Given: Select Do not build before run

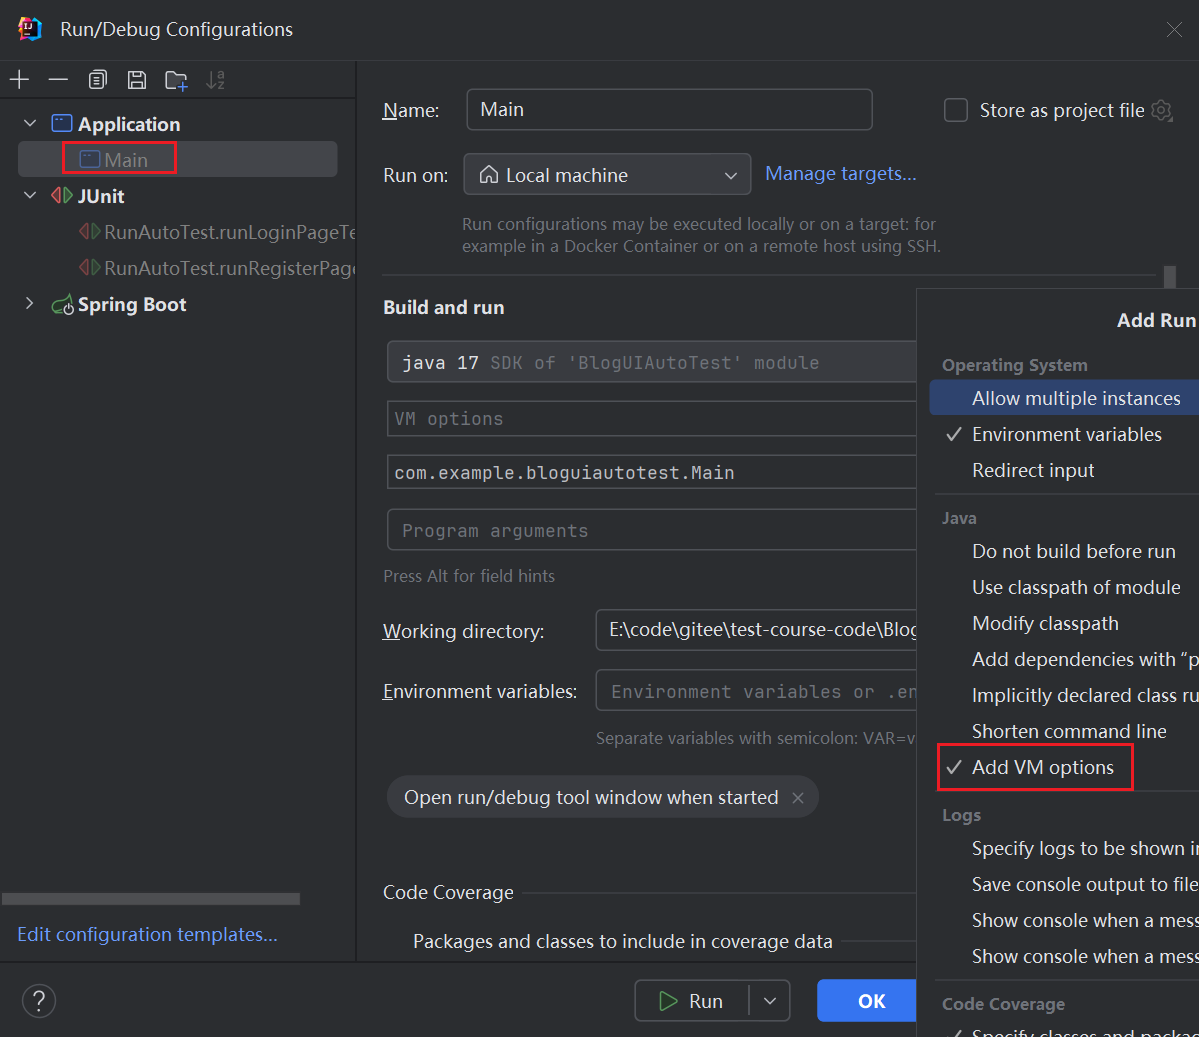Looking at the screenshot, I should [x=1064, y=551].
